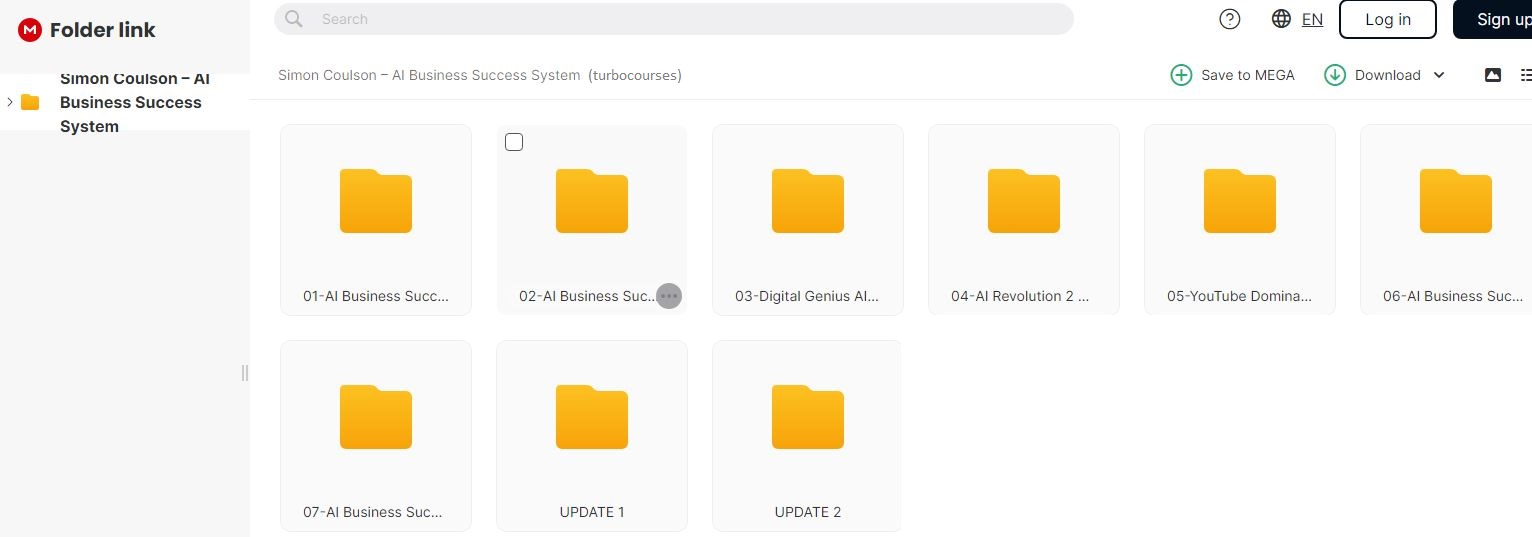The width and height of the screenshot is (1532, 537).
Task: Click the sidebar resize handle
Action: tap(244, 373)
